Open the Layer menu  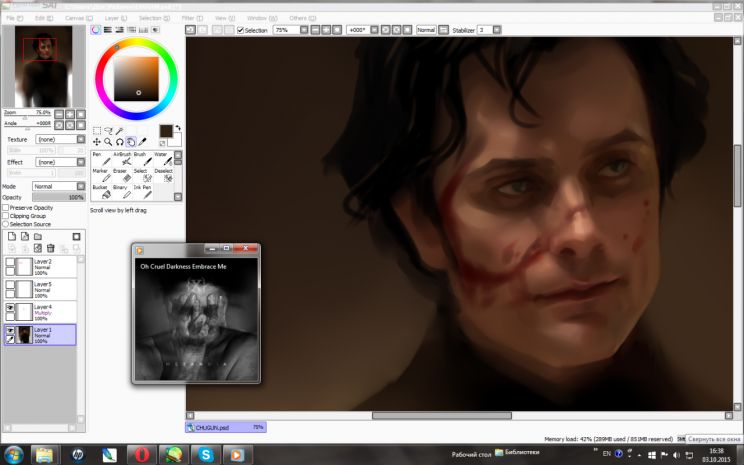point(115,18)
